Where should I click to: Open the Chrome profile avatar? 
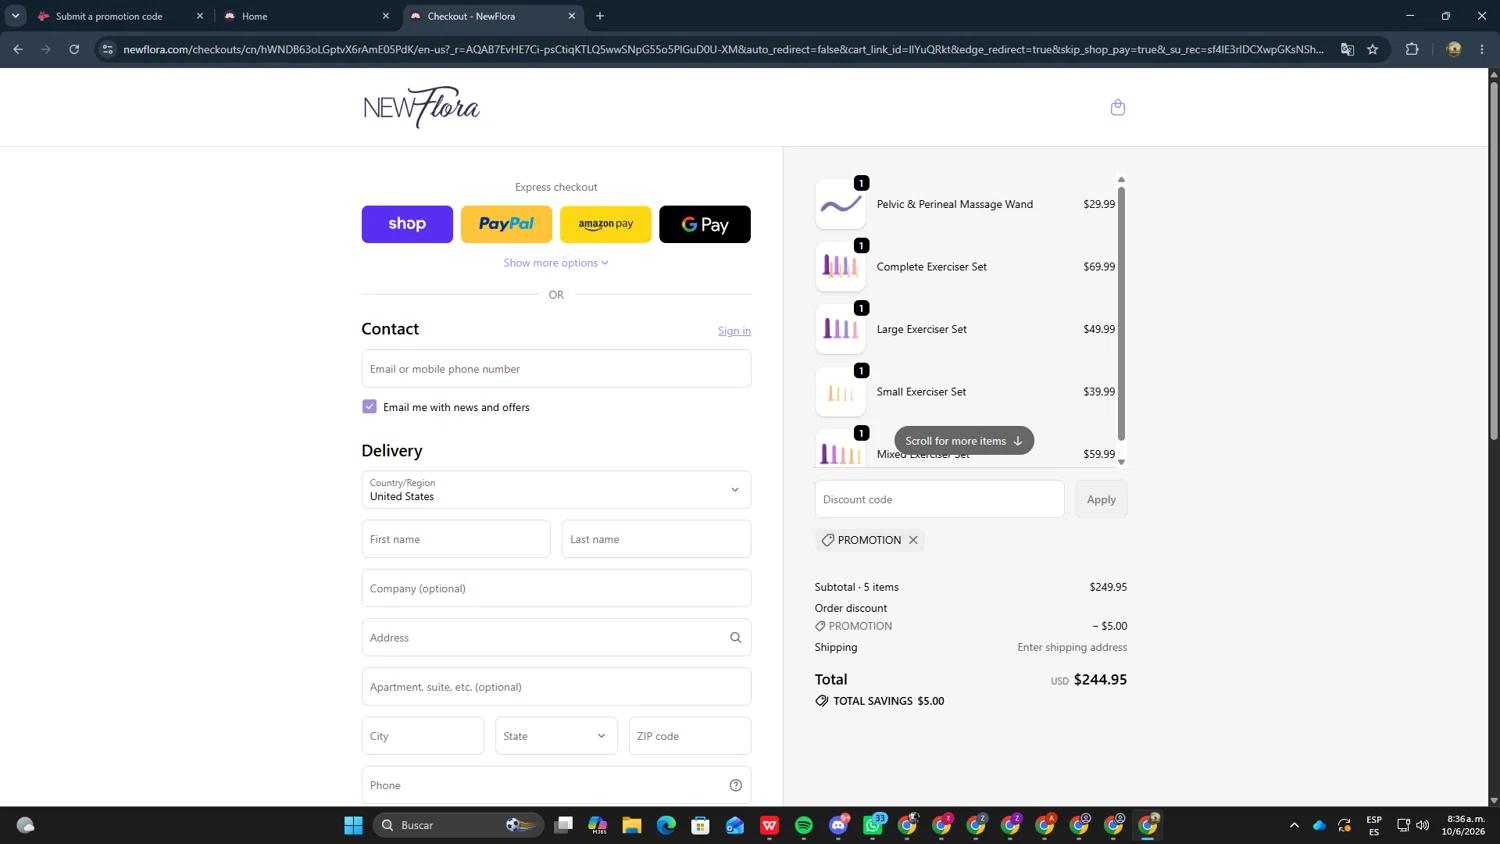point(1454,49)
